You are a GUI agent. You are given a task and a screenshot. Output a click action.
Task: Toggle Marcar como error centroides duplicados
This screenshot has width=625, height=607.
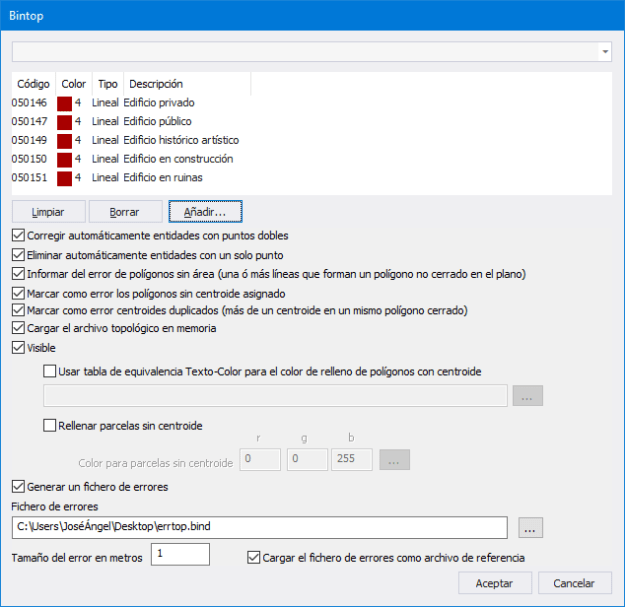(x=18, y=311)
